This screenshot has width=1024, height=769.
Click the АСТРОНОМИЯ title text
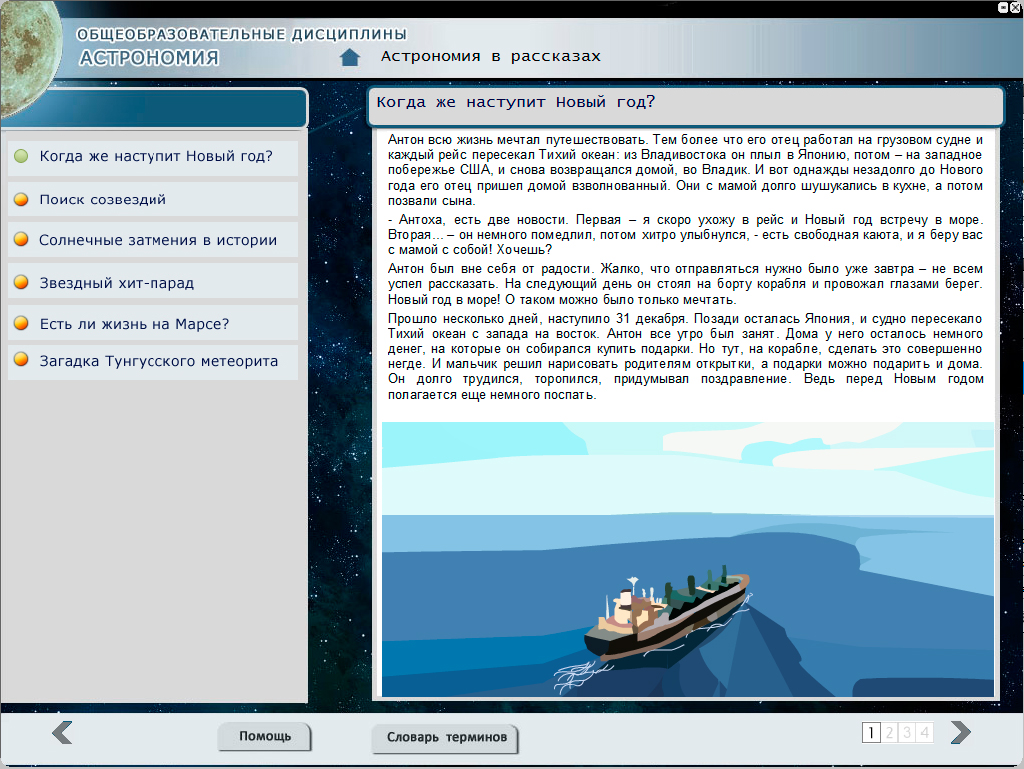tap(149, 58)
